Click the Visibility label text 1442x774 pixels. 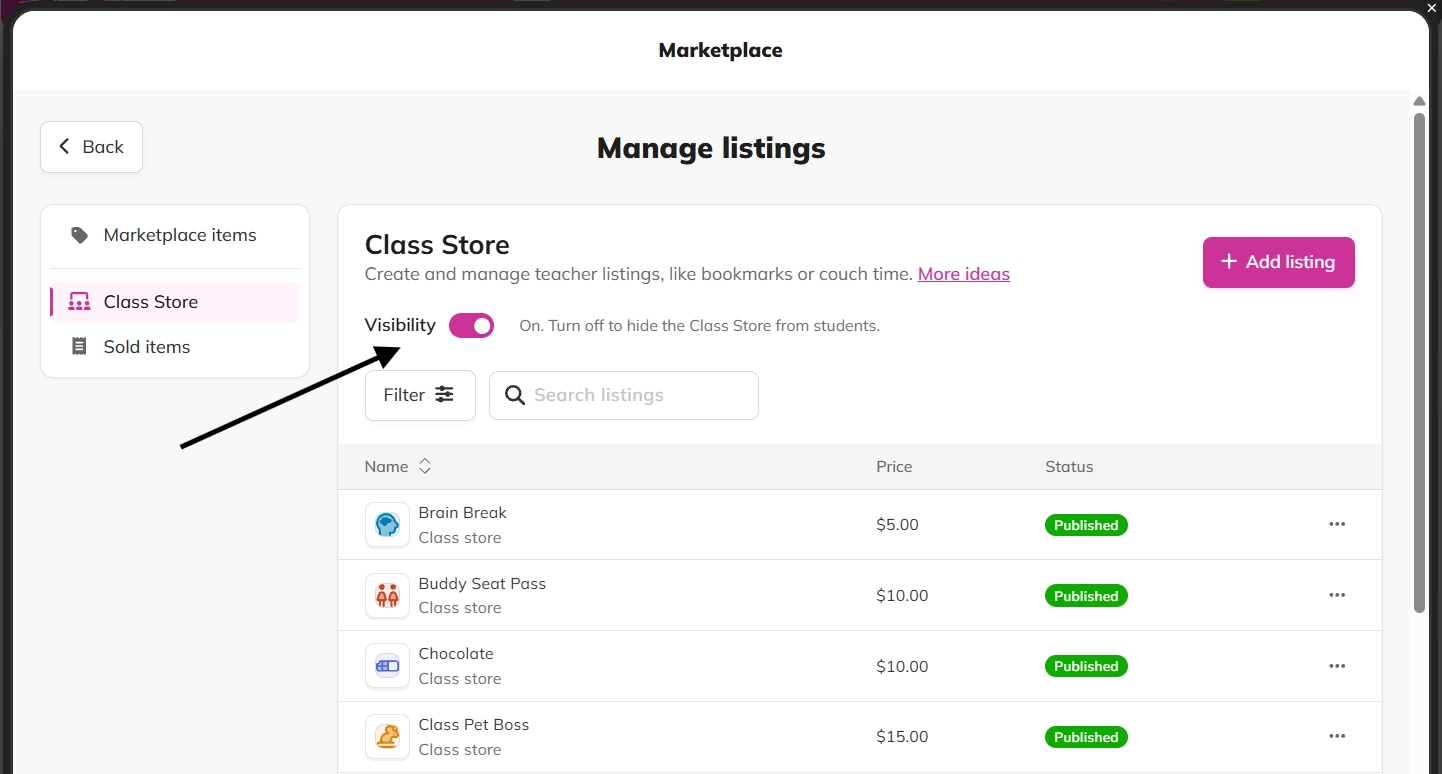click(400, 325)
